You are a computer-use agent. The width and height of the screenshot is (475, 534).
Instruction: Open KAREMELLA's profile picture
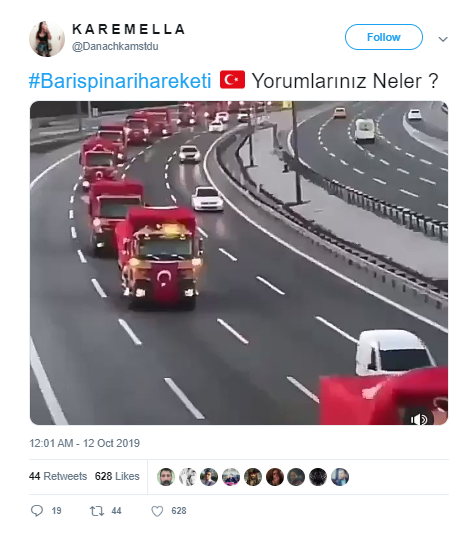(x=47, y=39)
